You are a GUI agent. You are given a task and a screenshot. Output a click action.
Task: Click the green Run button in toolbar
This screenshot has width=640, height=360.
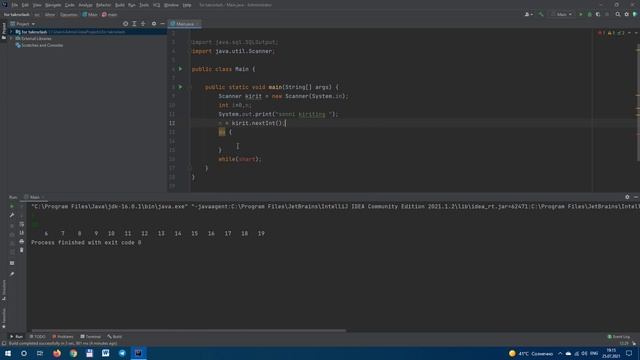point(581,14)
